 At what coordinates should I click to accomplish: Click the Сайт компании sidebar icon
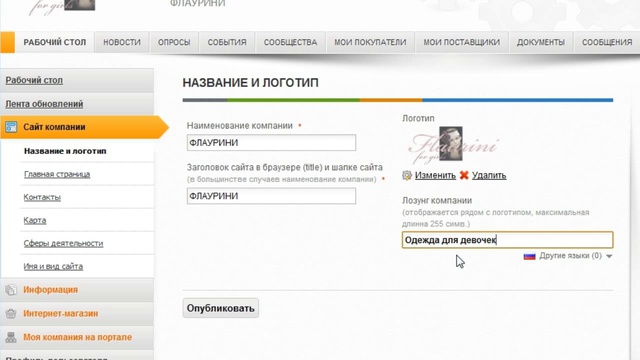coord(11,127)
